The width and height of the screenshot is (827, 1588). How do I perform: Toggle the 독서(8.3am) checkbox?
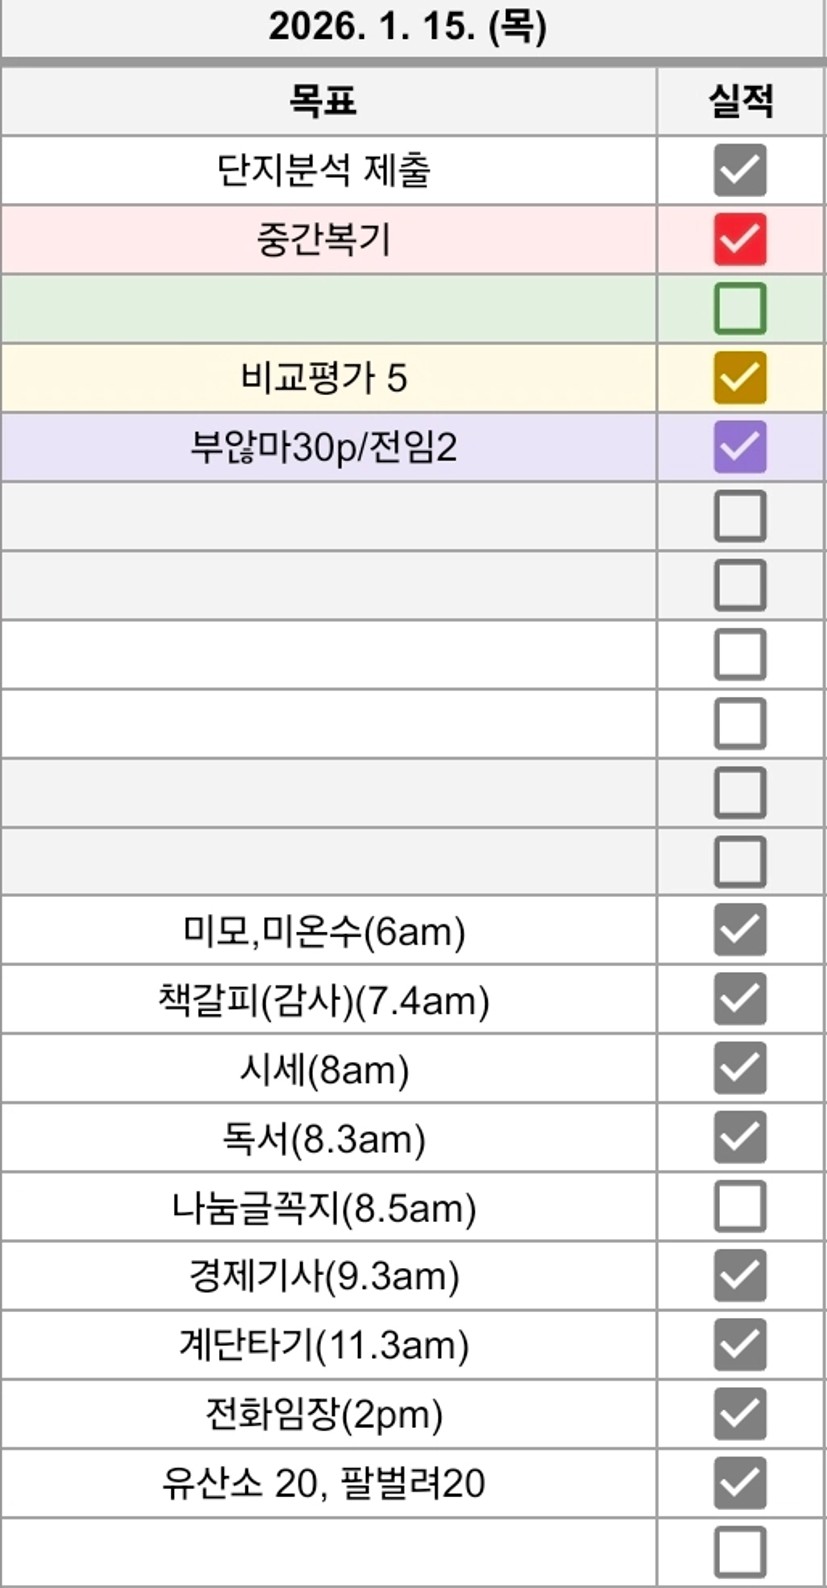(740, 1137)
